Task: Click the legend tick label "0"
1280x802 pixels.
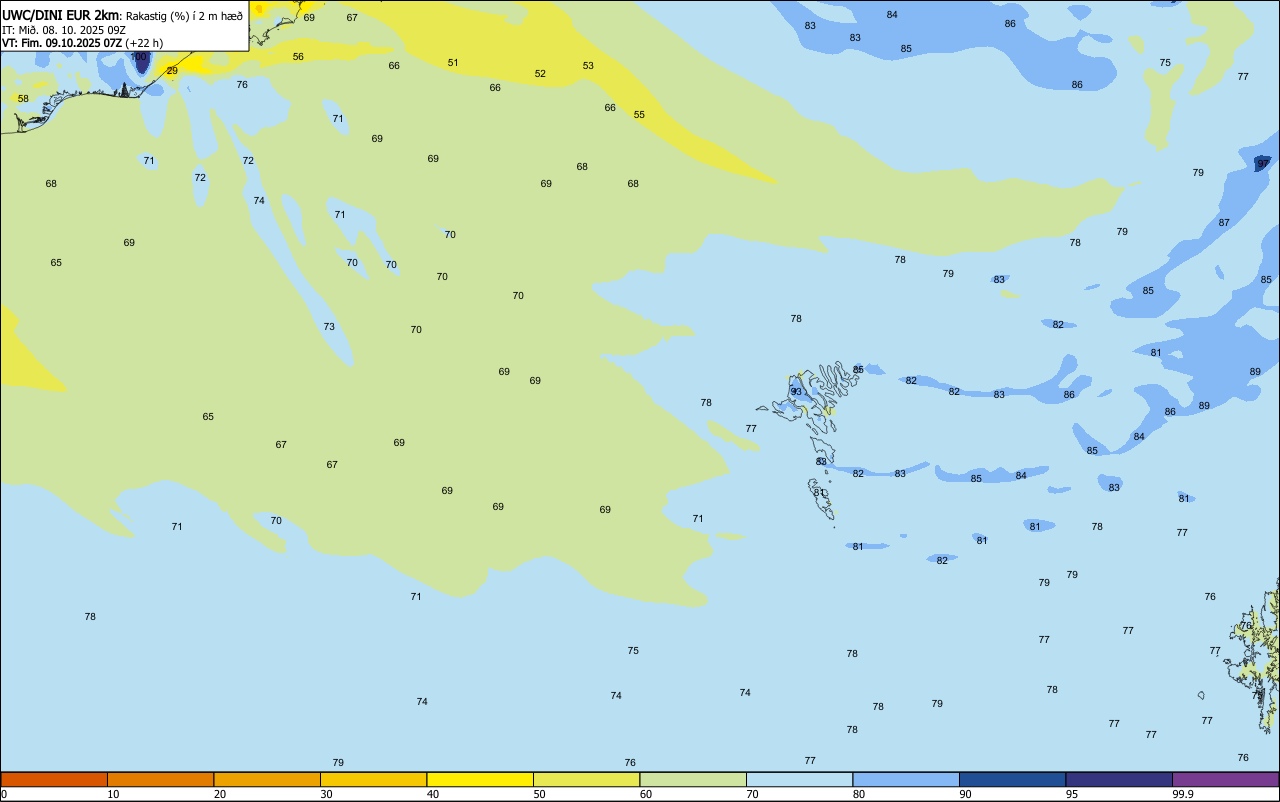Action: coord(4,794)
